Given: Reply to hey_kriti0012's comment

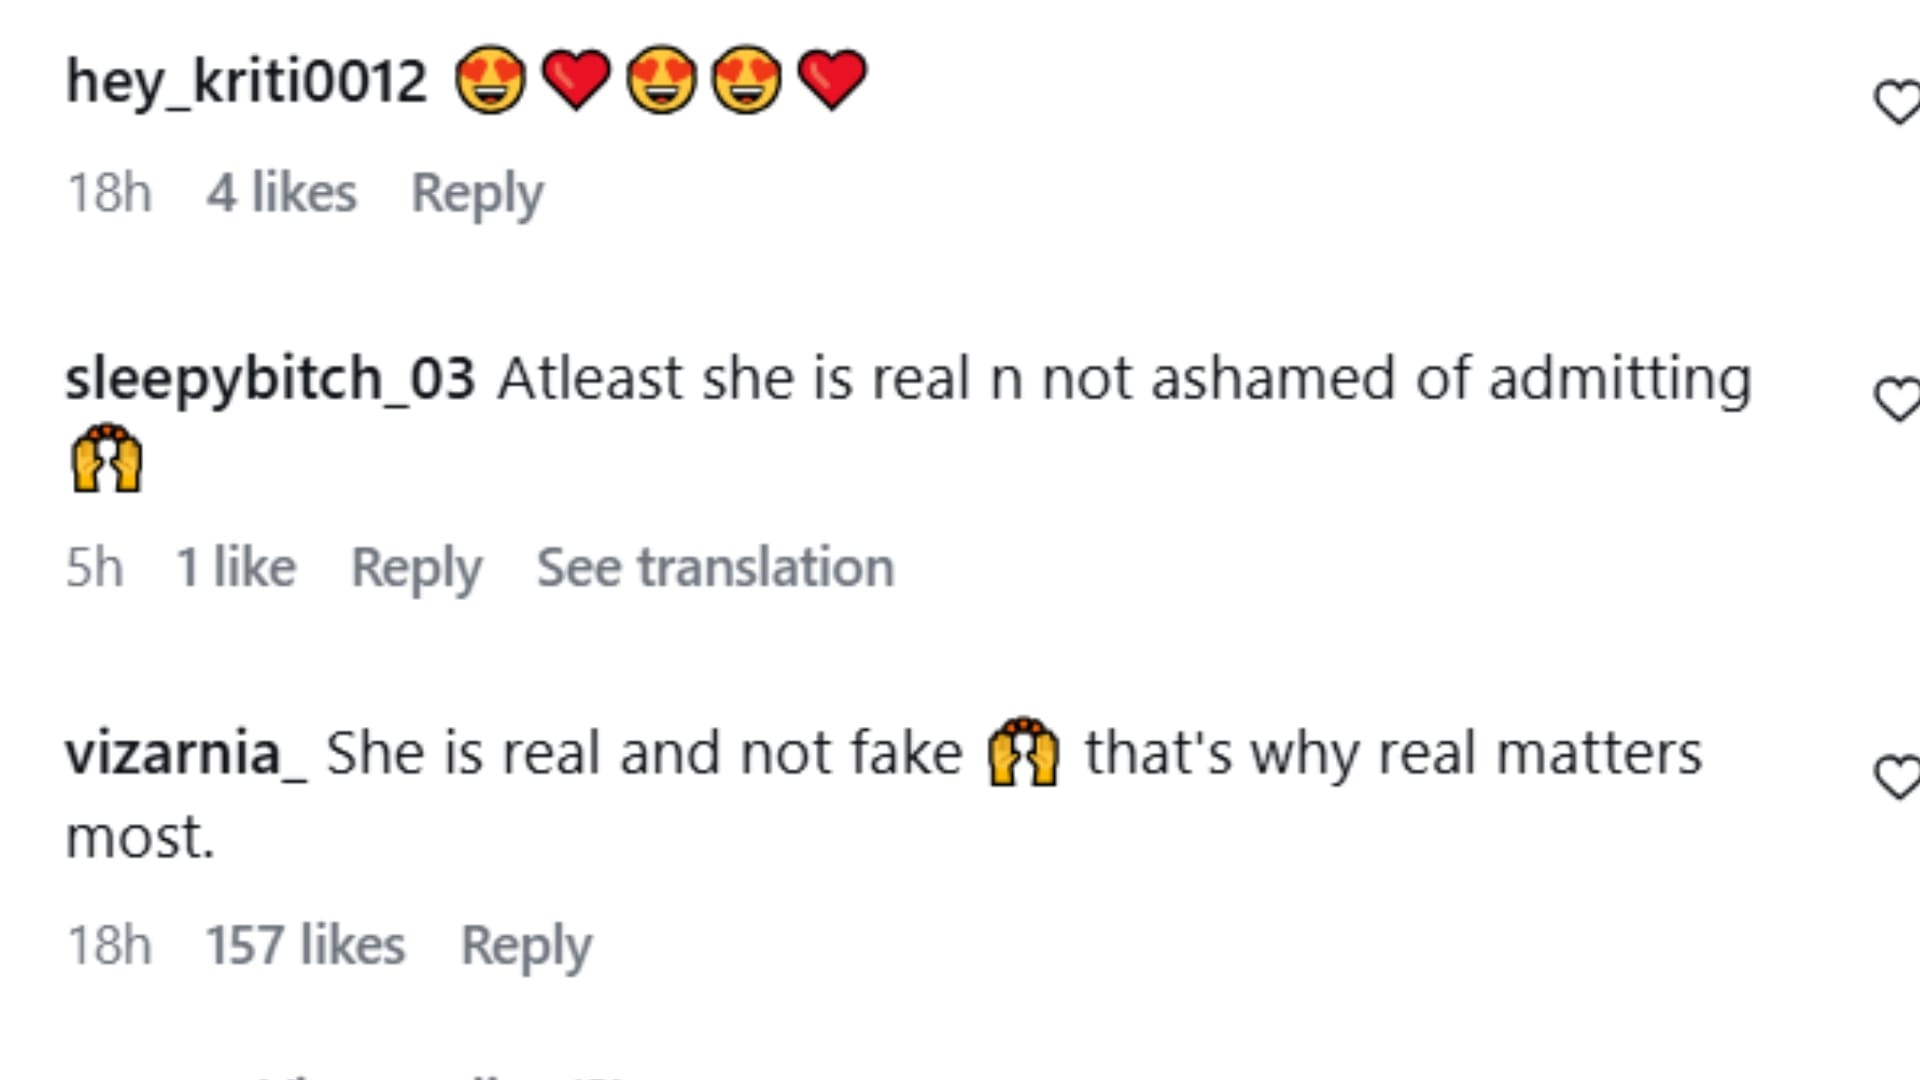Looking at the screenshot, I should point(477,193).
